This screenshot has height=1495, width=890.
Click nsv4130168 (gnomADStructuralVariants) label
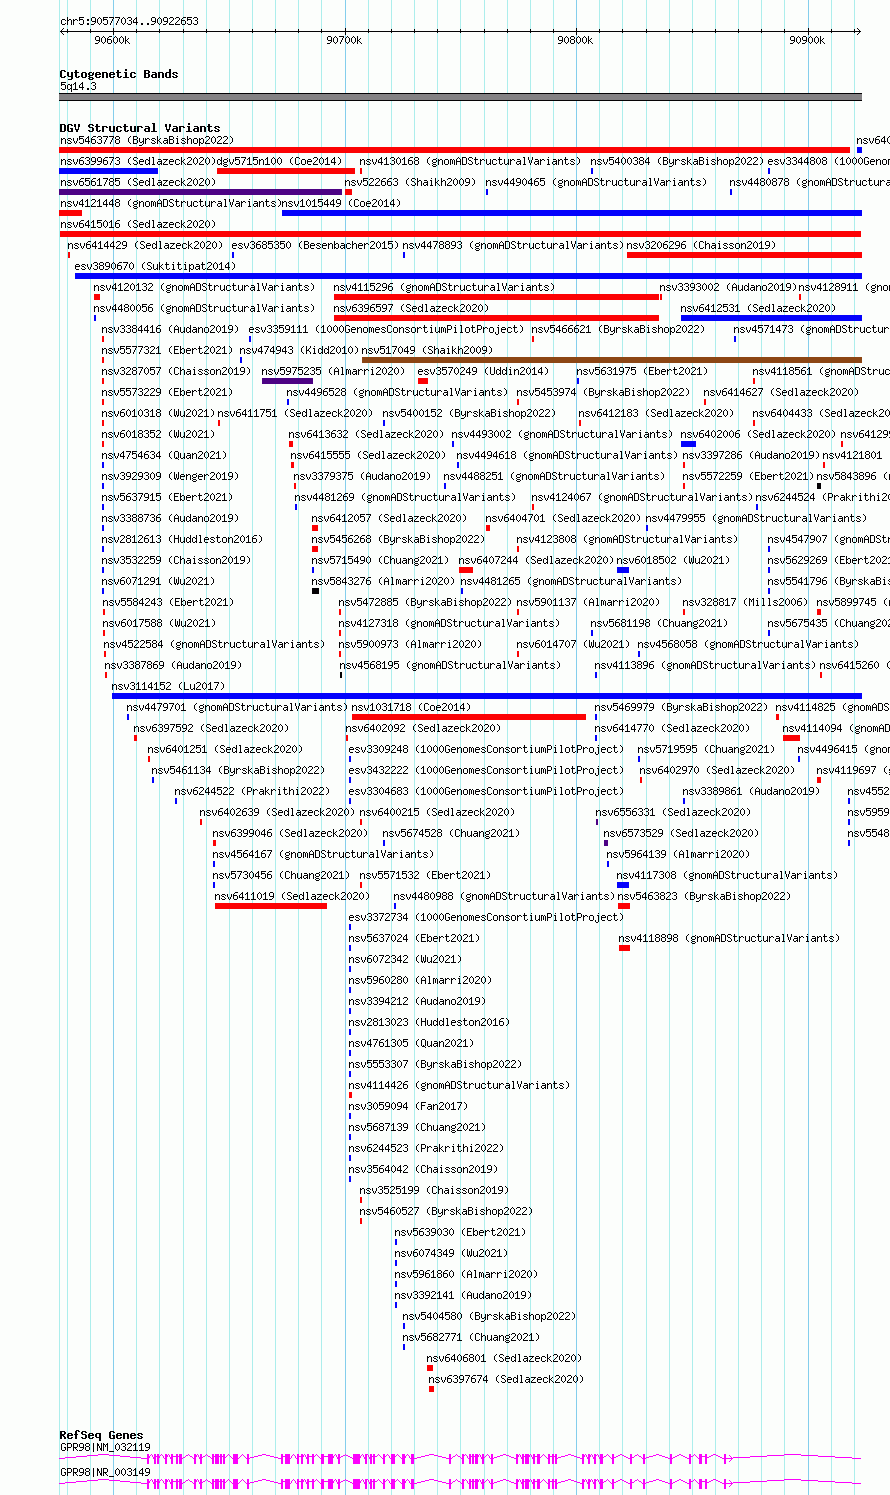[470, 162]
